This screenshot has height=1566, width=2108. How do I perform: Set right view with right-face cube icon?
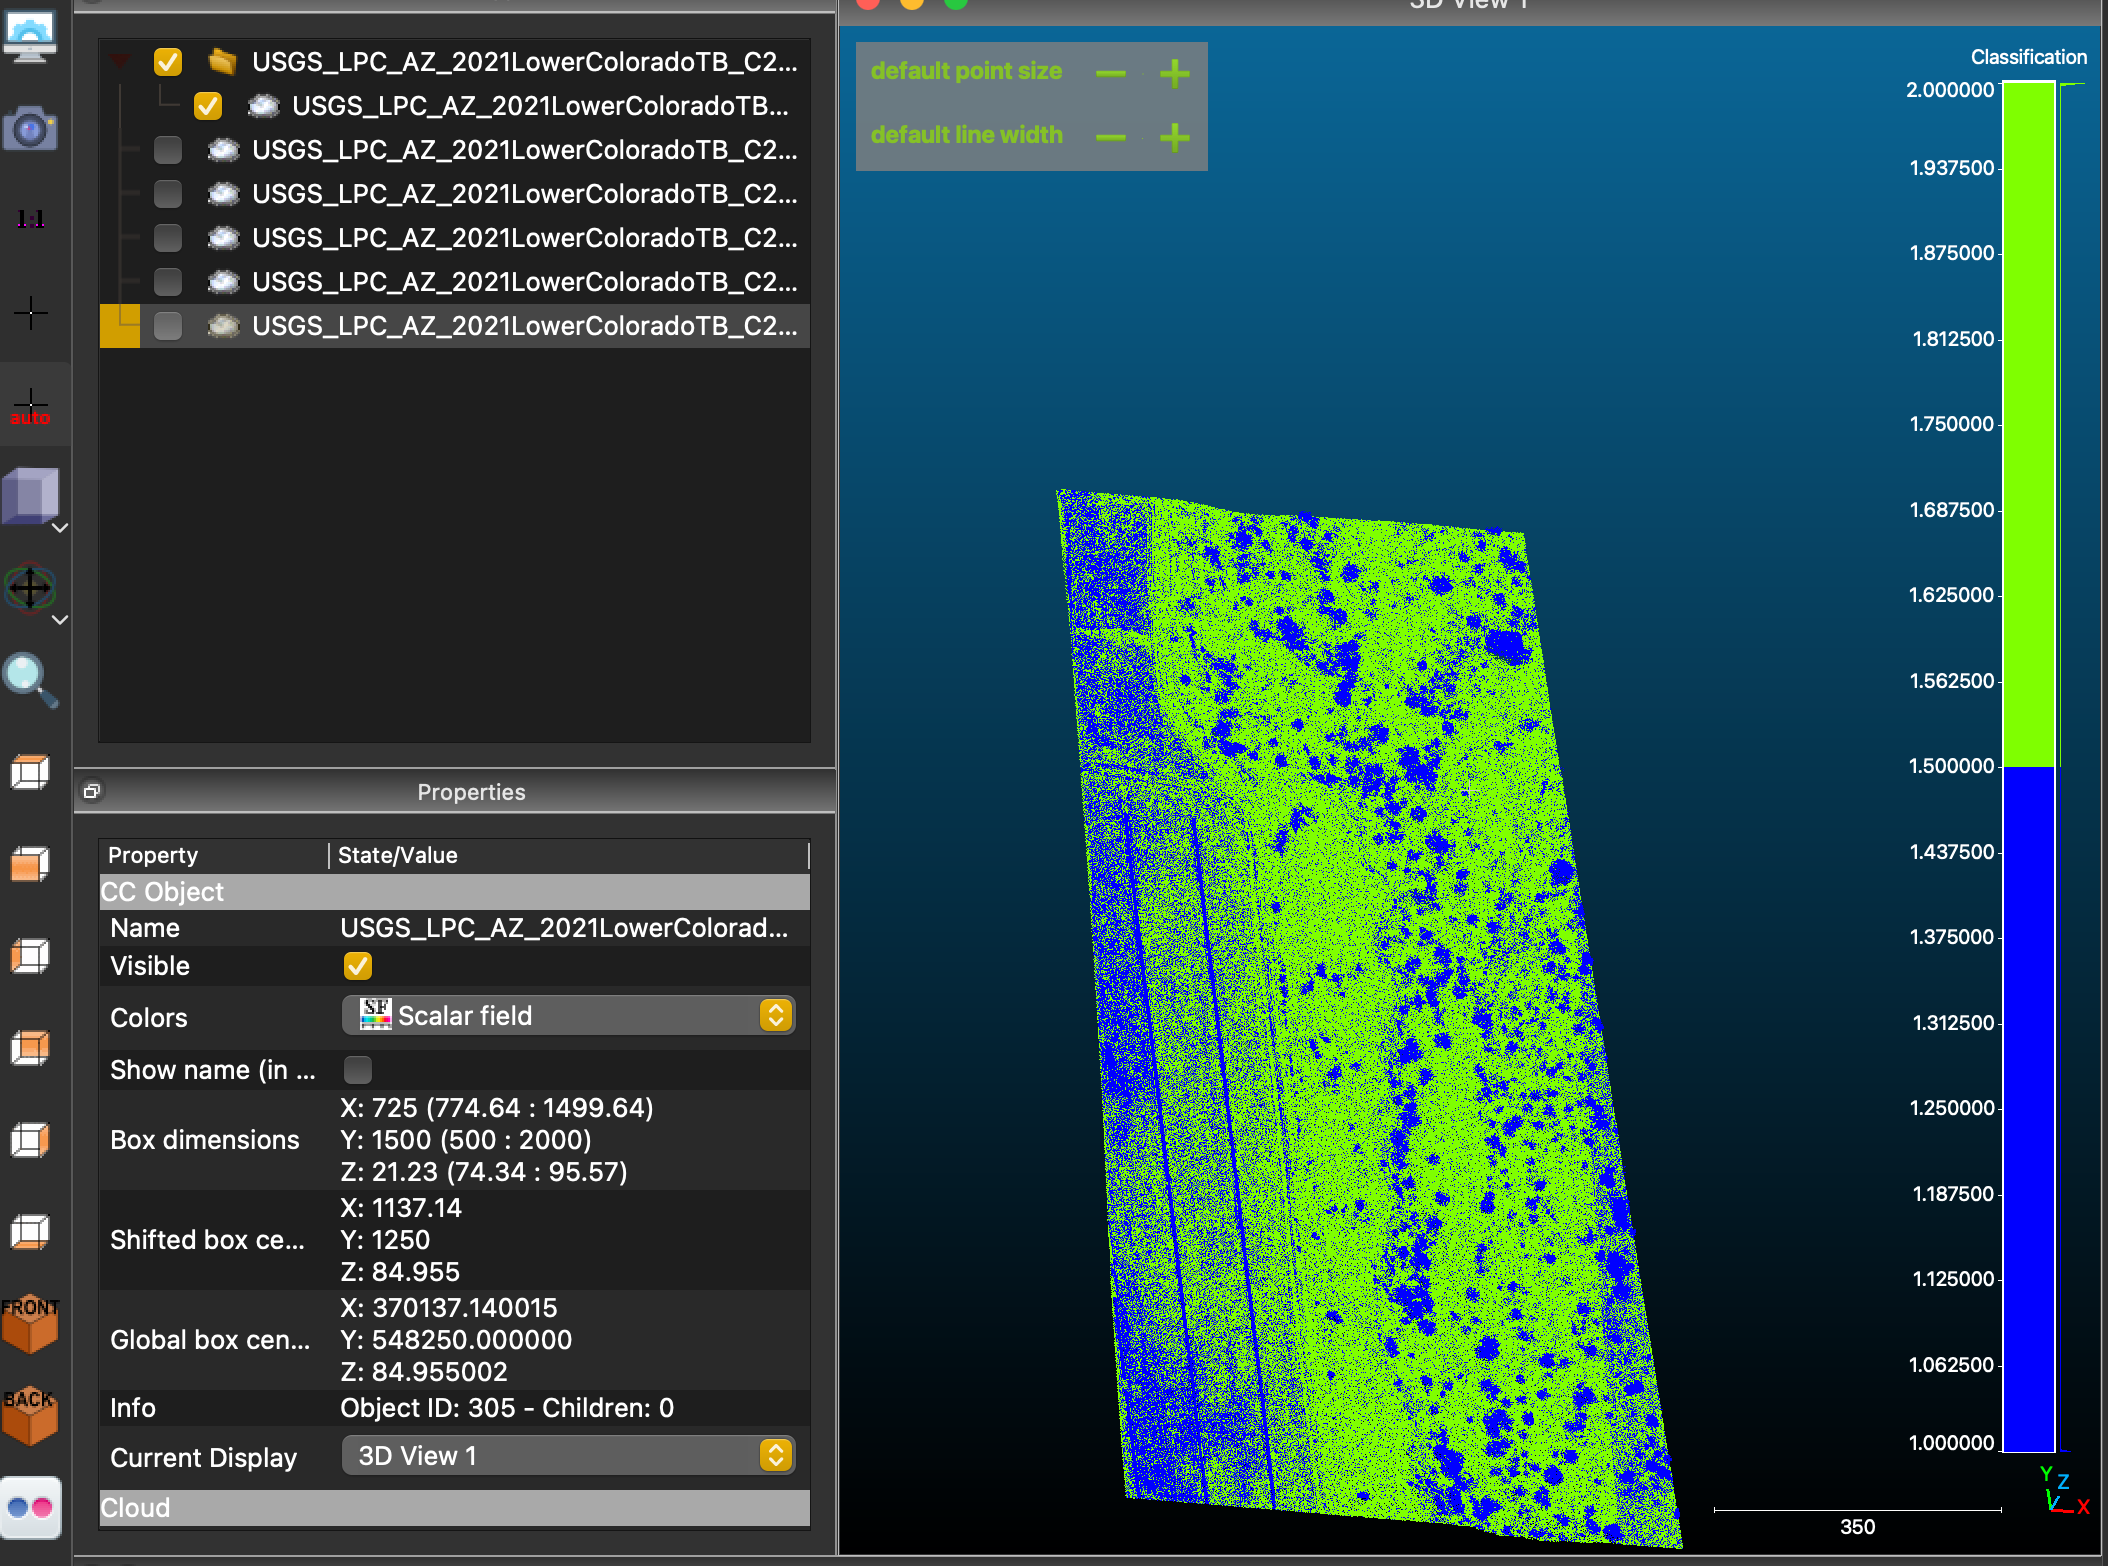coord(30,1140)
